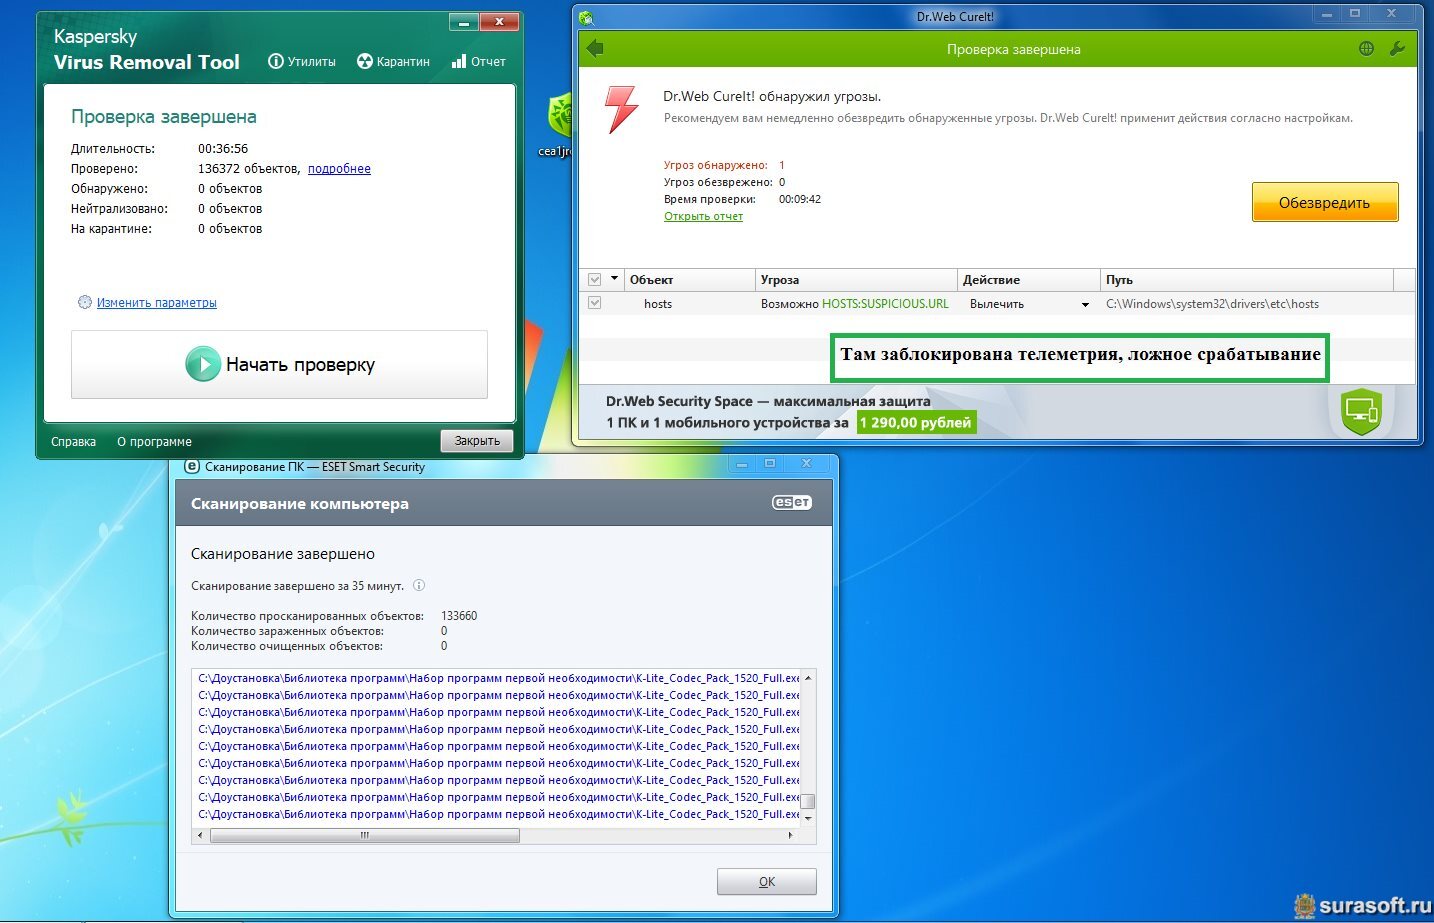
Task: Click the horizontal scrollbar thumb in ESET log
Action: pyautogui.click(x=365, y=835)
